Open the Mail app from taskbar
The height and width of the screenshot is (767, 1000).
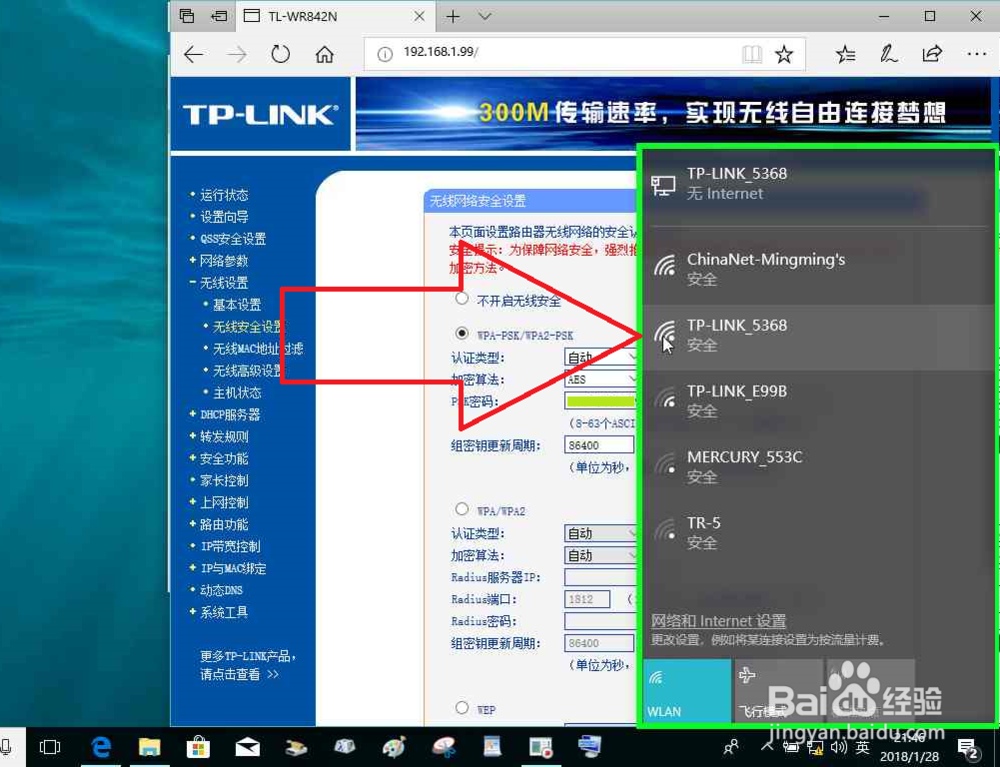pyautogui.click(x=247, y=747)
